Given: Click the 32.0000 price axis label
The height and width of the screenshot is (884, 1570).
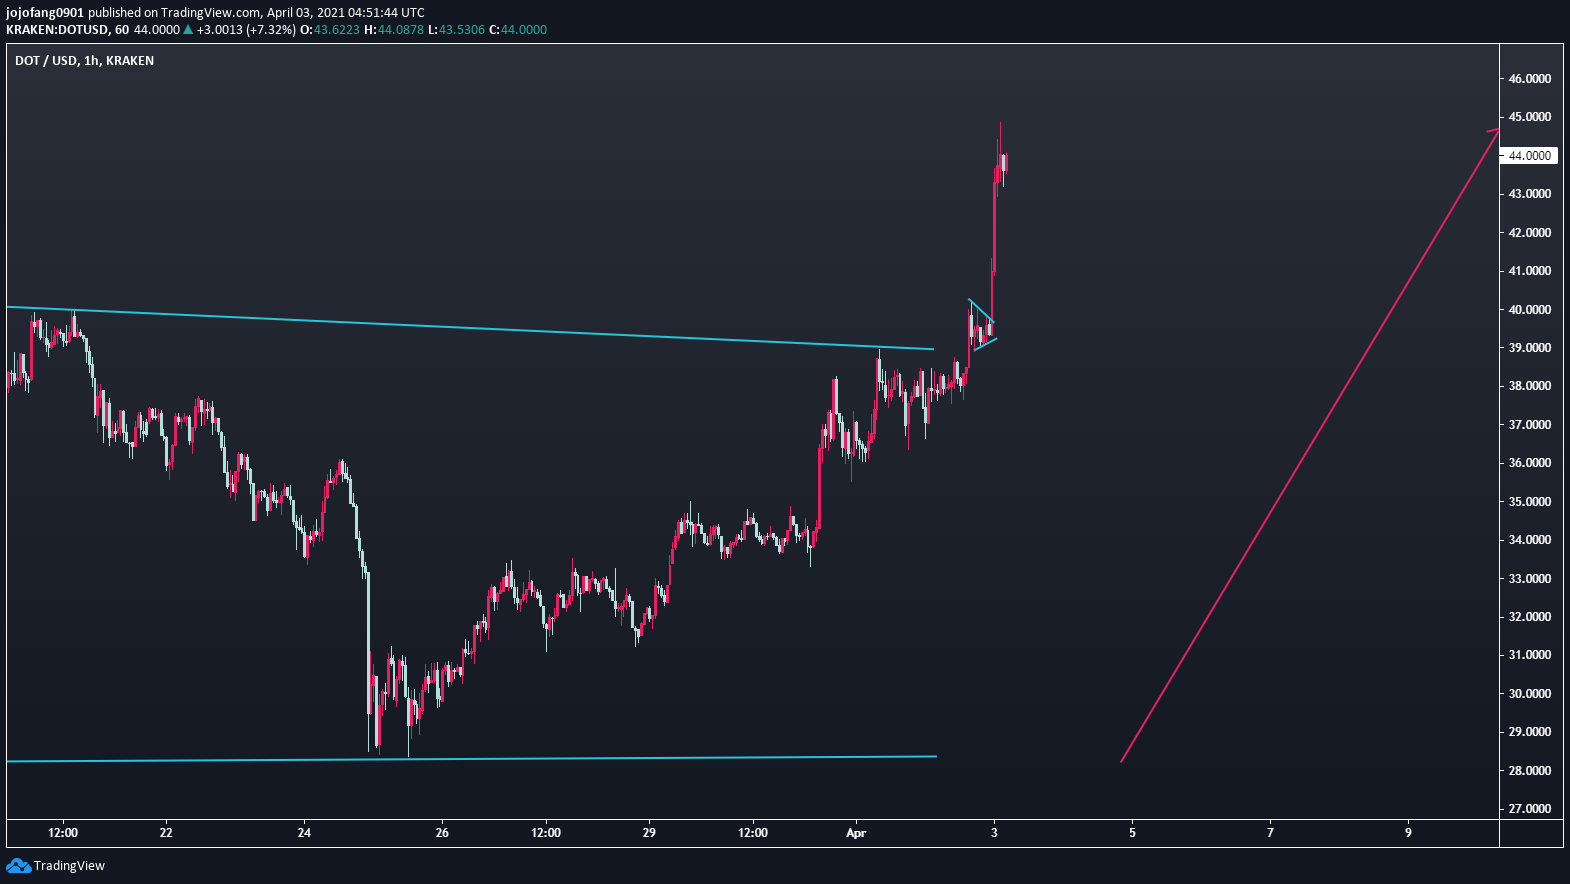Looking at the screenshot, I should [x=1530, y=617].
